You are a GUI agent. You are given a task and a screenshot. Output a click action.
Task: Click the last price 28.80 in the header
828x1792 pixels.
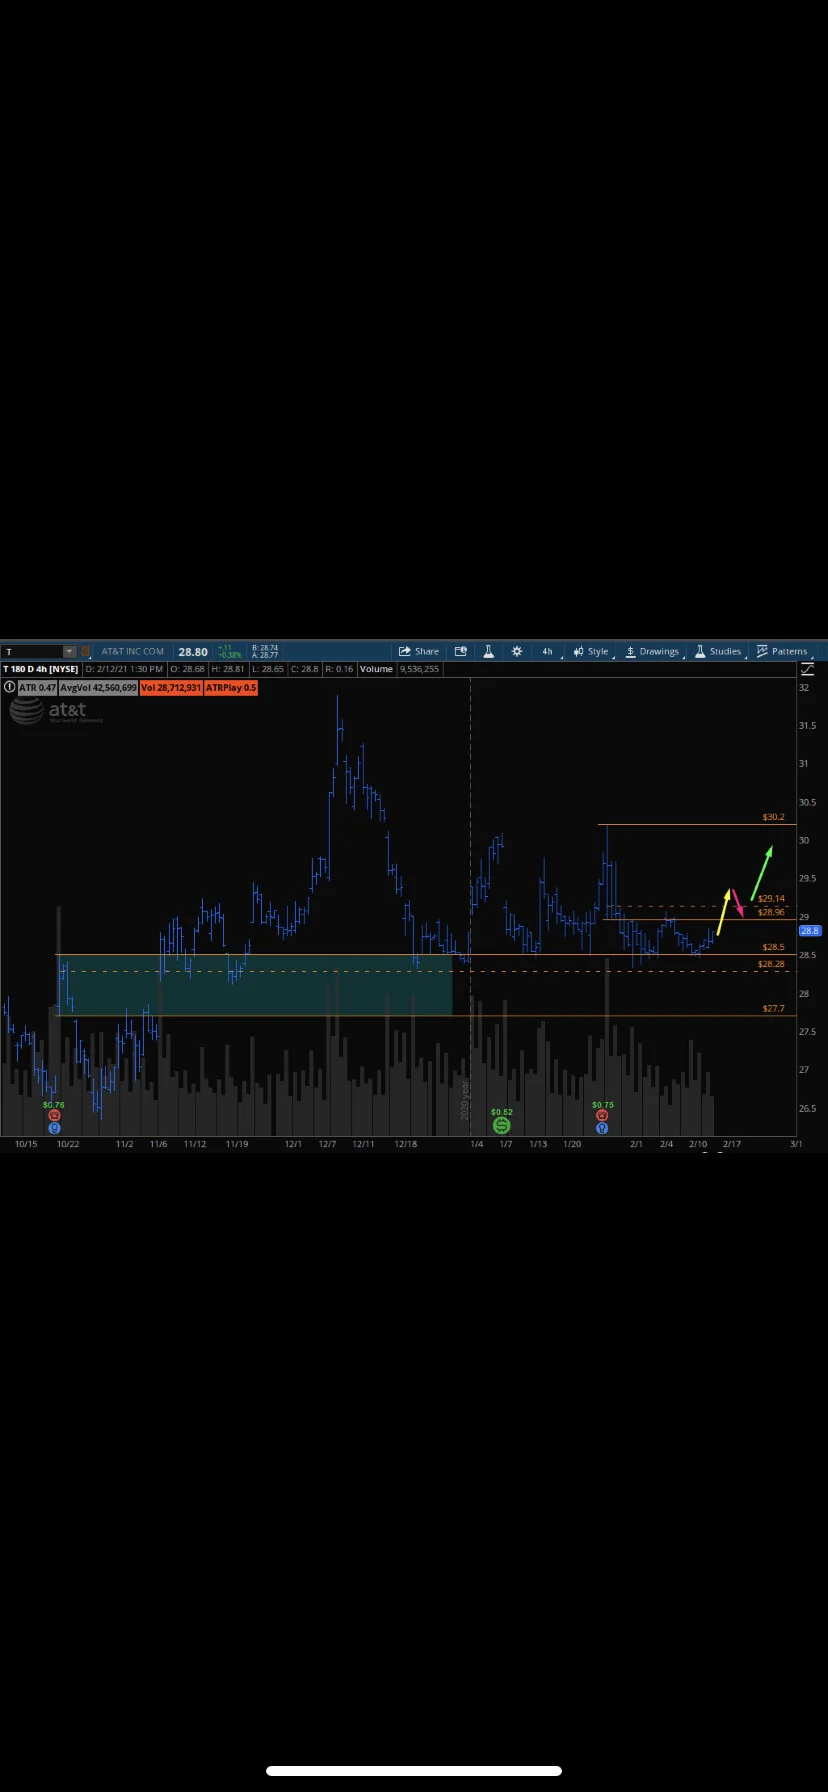click(x=193, y=652)
